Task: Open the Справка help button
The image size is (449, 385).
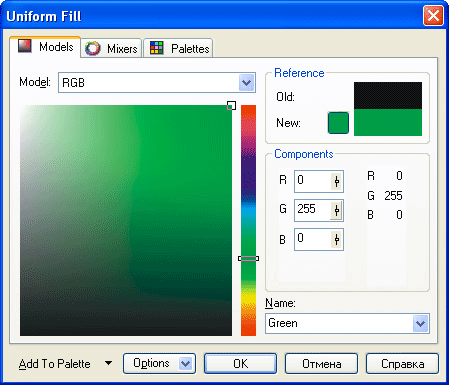Action: 402,364
